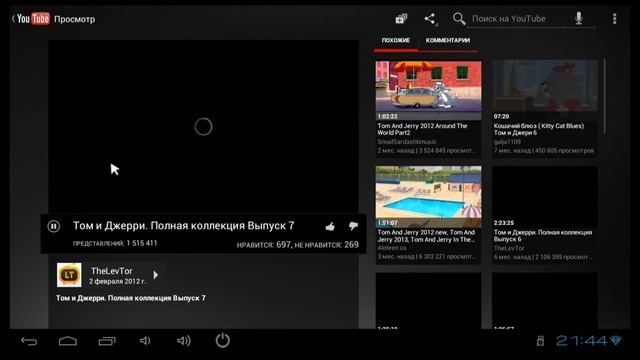Viewport: 640px width, 360px height.
Task: Open the recent apps button
Action: click(x=107, y=341)
